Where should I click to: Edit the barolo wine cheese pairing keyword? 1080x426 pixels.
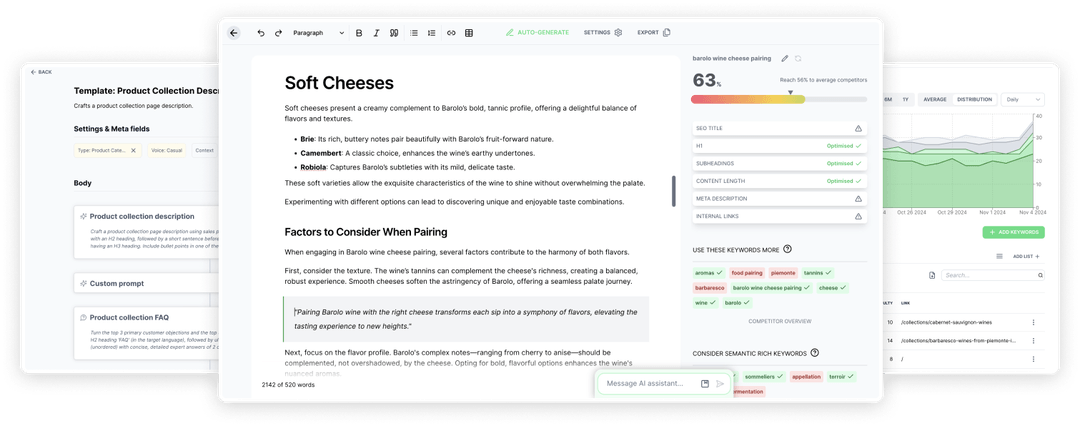pos(785,59)
